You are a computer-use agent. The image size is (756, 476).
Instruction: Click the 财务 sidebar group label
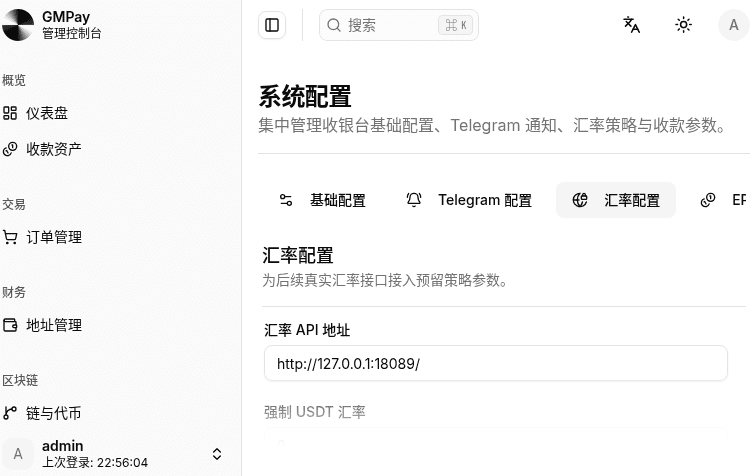pyautogui.click(x=14, y=292)
